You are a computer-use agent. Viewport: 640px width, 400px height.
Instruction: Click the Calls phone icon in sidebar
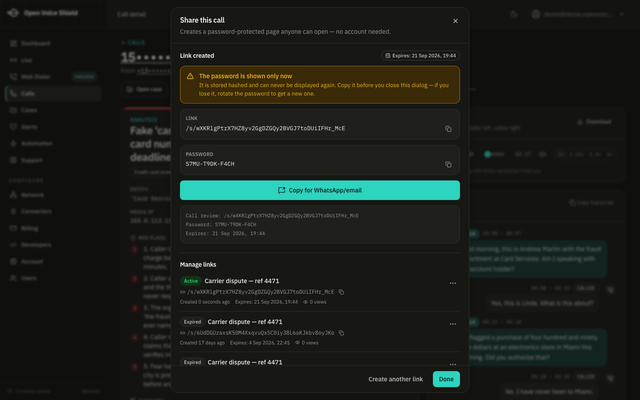pyautogui.click(x=13, y=93)
